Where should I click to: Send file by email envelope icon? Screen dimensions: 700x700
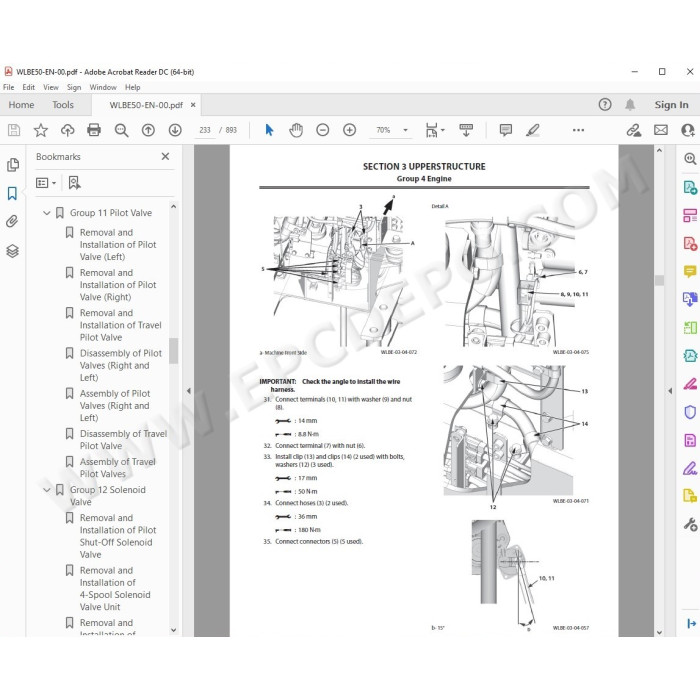click(661, 130)
